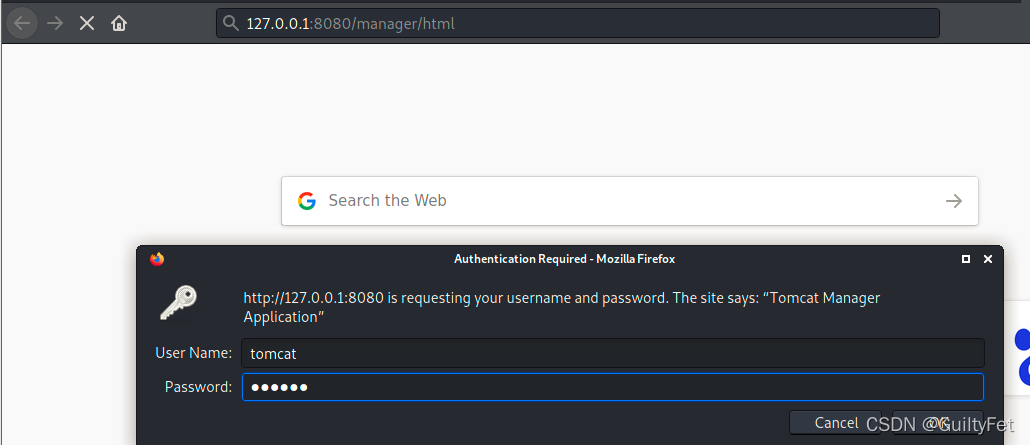The width and height of the screenshot is (1030, 445).
Task: Click the Password label
Action: pyautogui.click(x=198, y=387)
